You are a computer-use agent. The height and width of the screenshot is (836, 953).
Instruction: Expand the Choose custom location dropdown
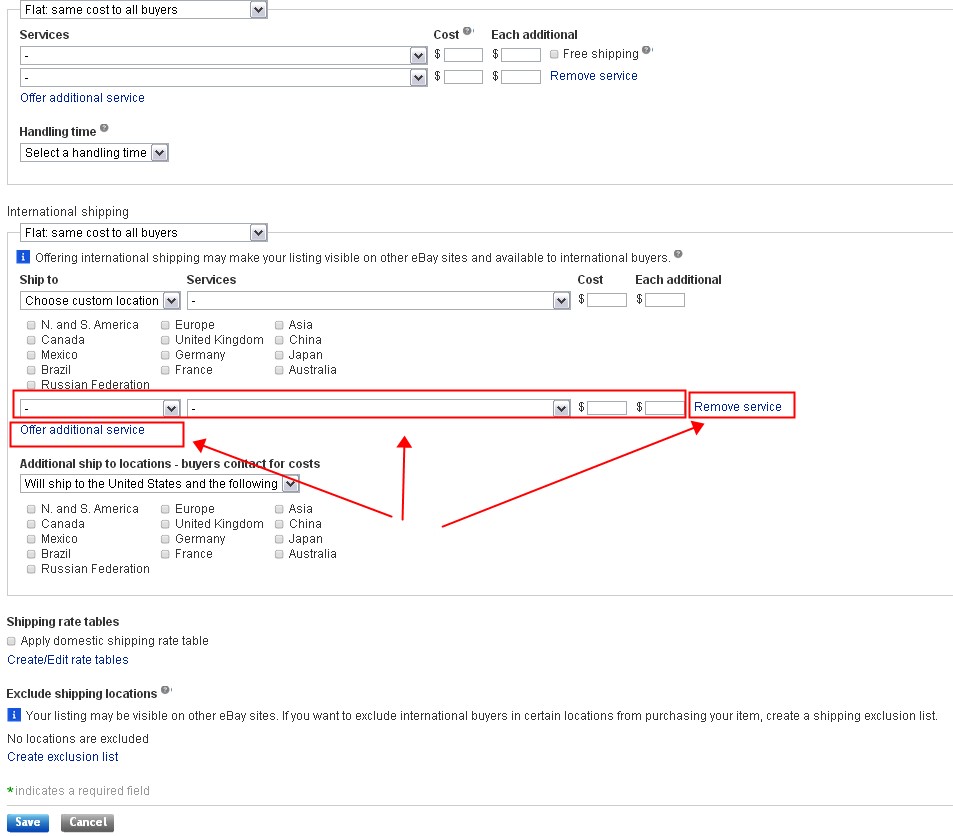tap(100, 300)
